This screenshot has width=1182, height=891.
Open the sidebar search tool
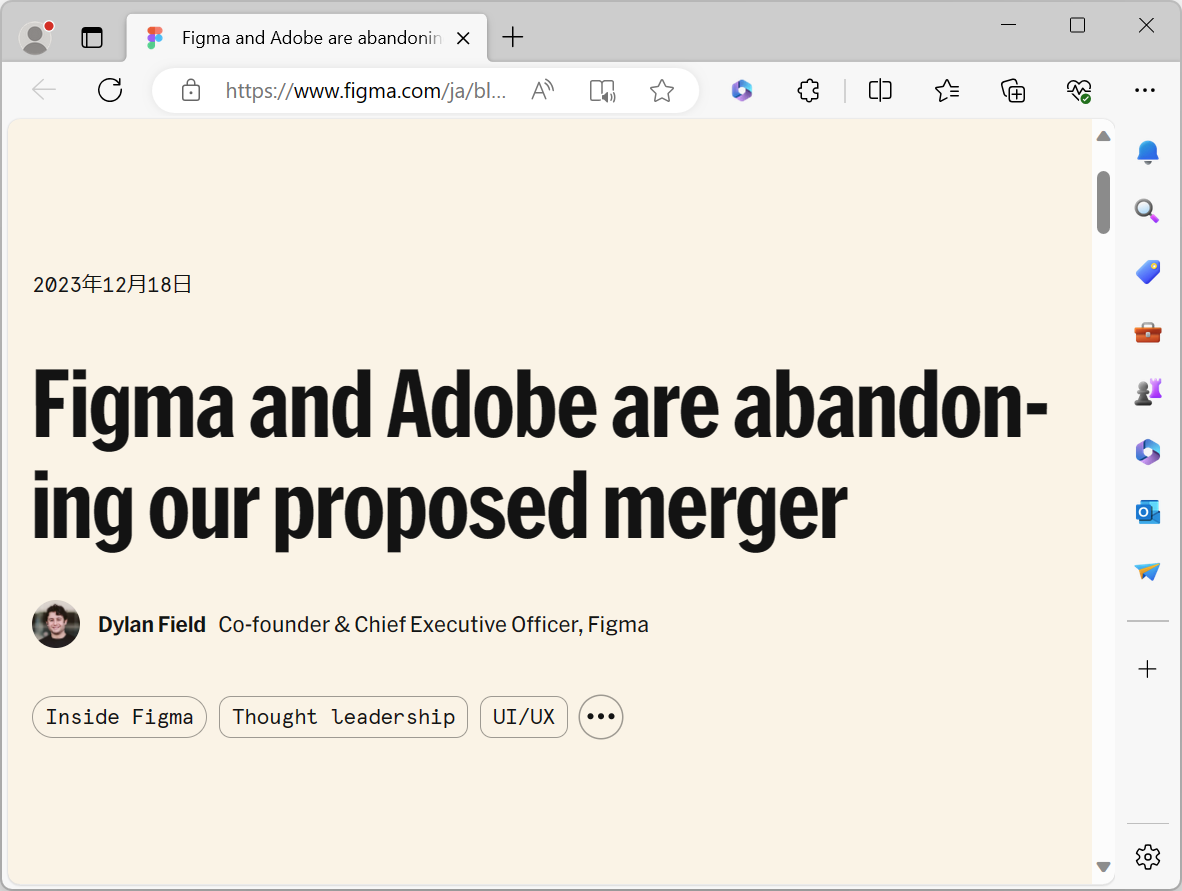1147,211
